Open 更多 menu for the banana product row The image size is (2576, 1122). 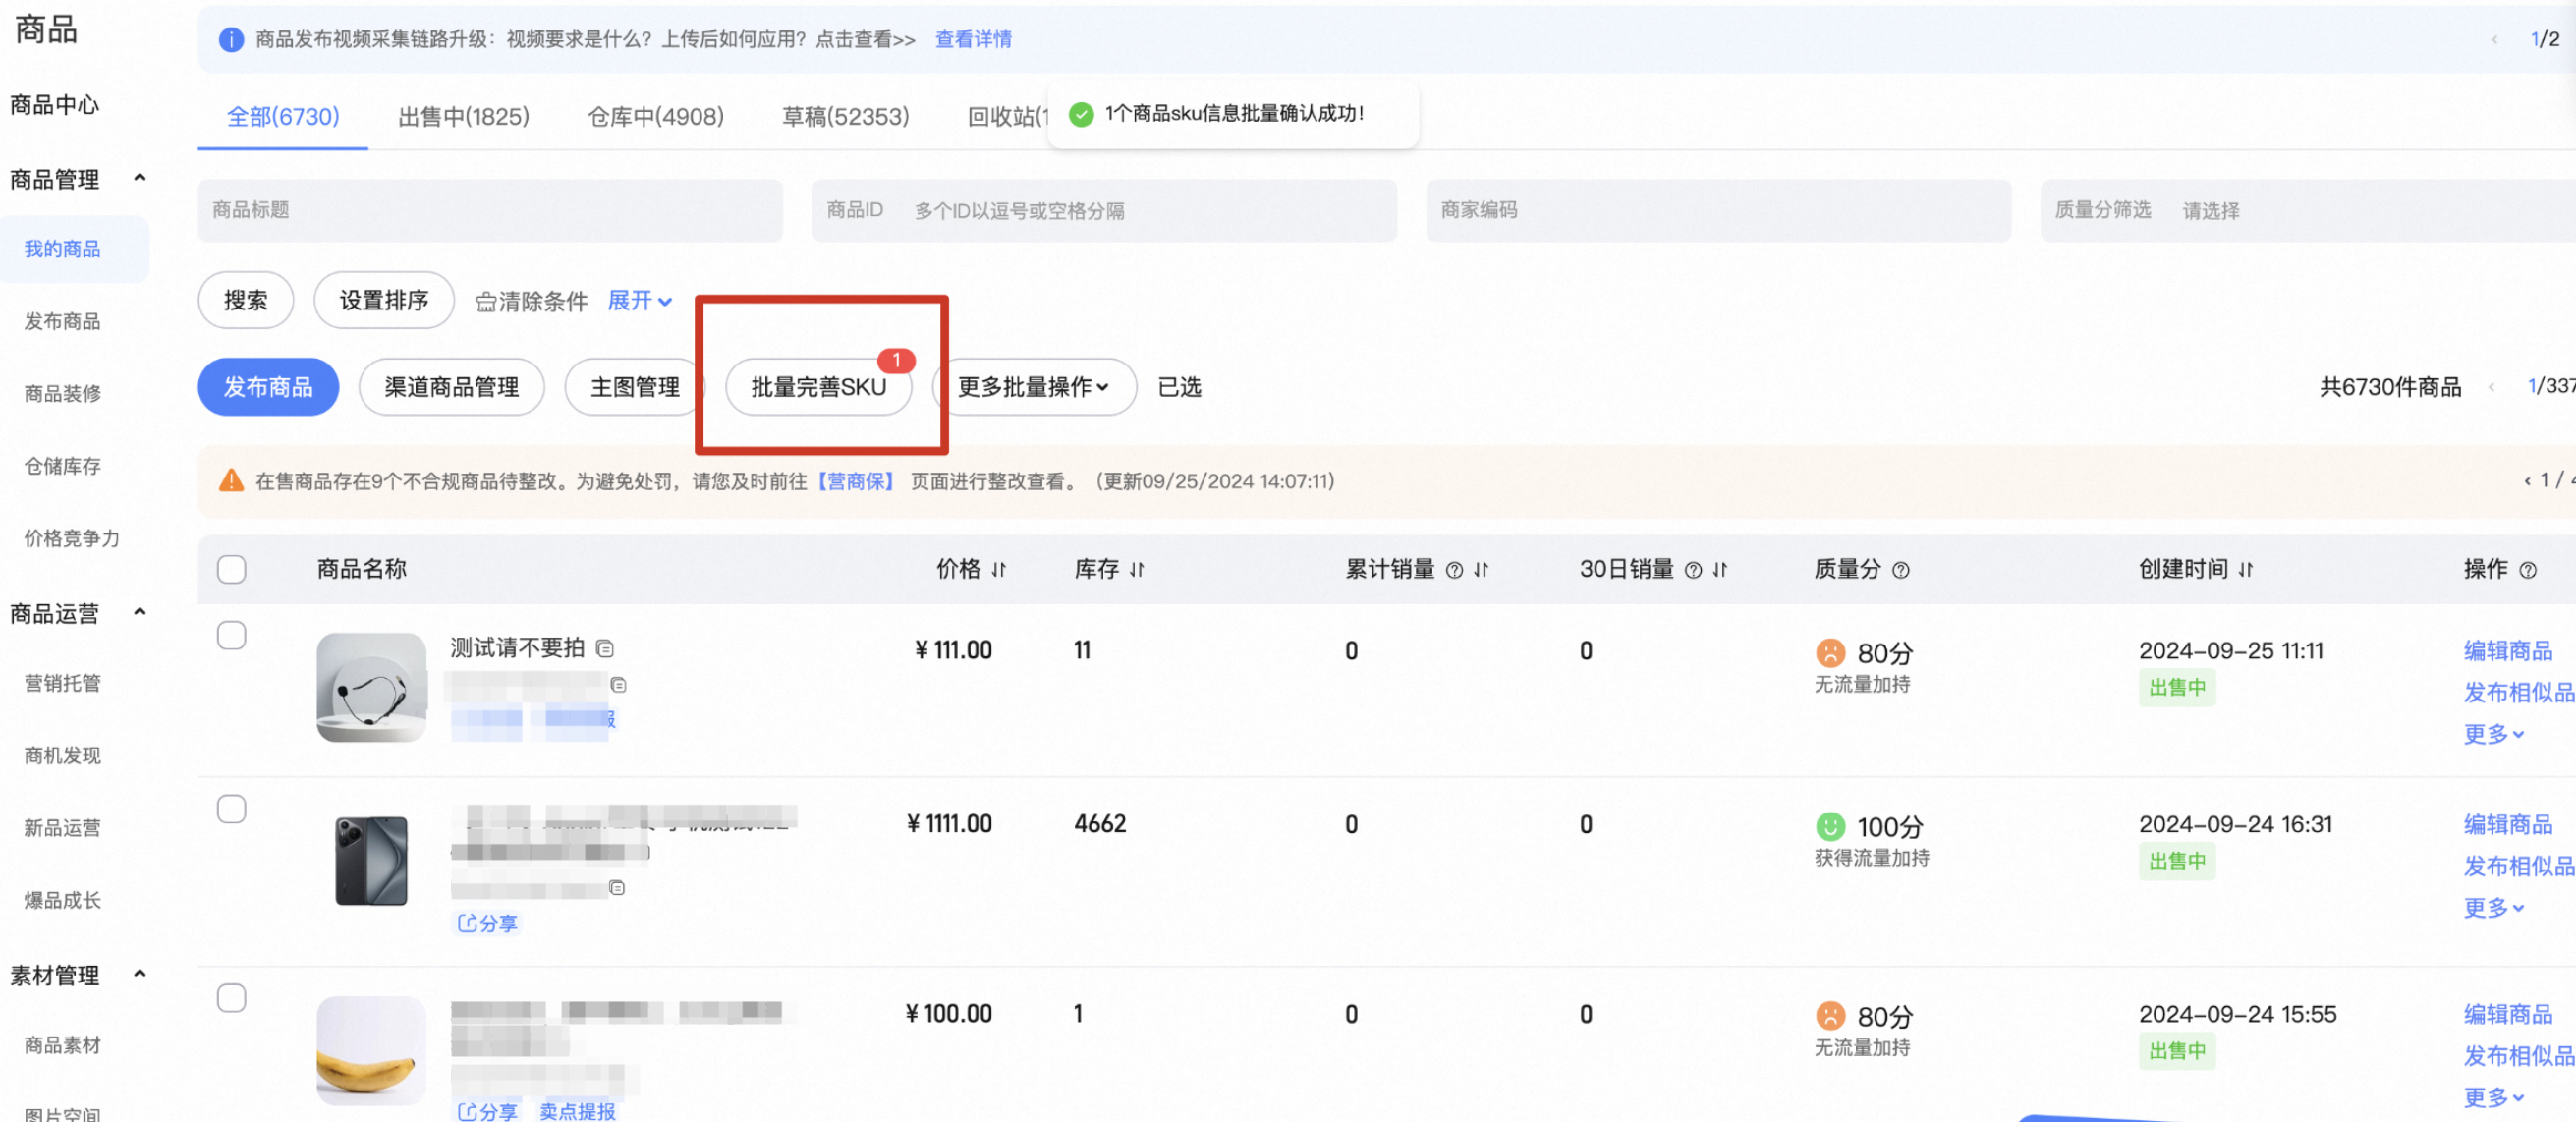2494,1097
